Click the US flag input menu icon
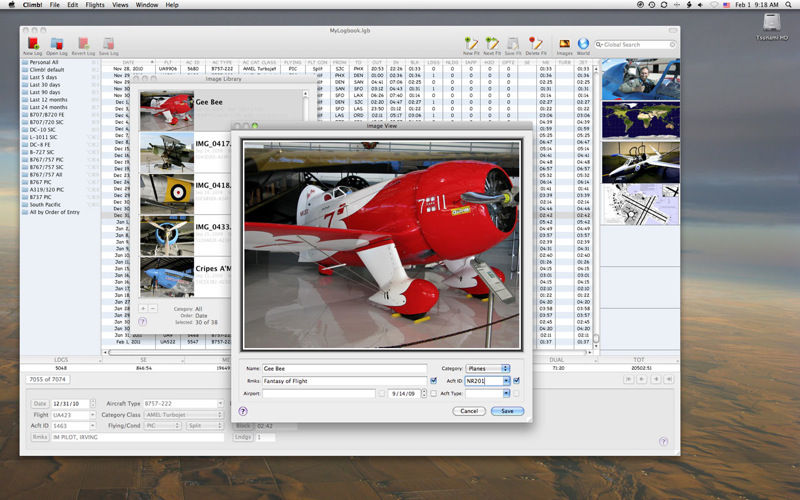 (726, 5)
